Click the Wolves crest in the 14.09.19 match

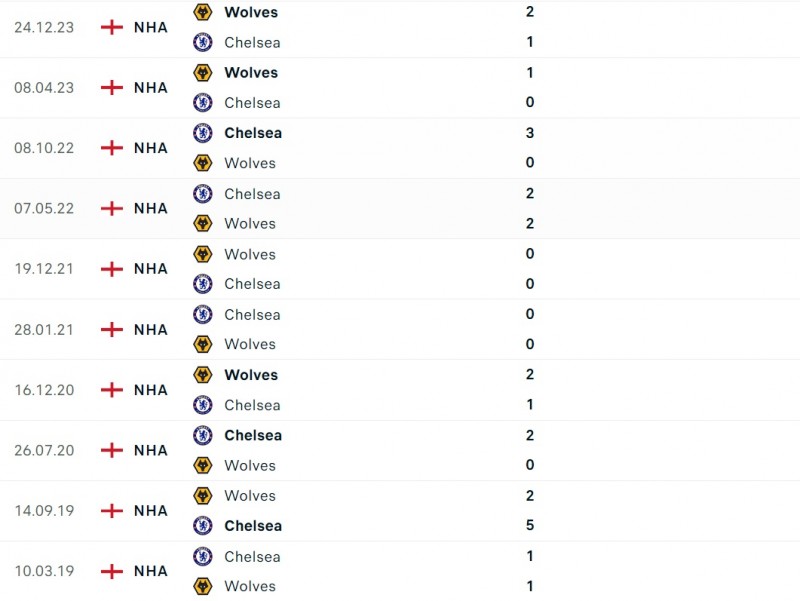click(x=202, y=496)
